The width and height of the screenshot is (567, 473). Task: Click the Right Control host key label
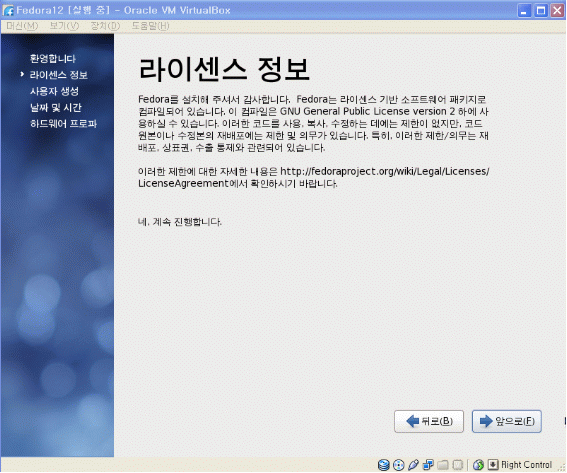[x=526, y=465]
